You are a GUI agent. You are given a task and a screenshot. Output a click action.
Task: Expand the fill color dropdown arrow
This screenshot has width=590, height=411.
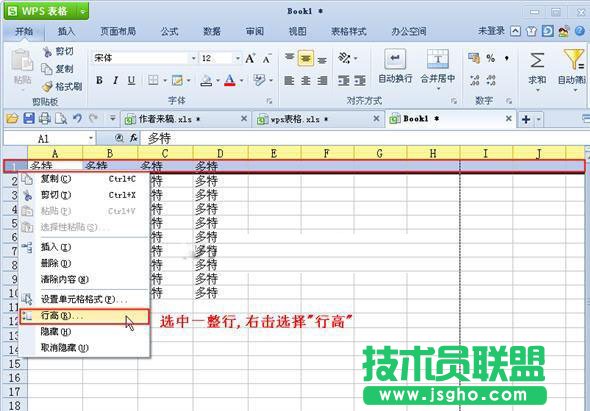pos(217,81)
